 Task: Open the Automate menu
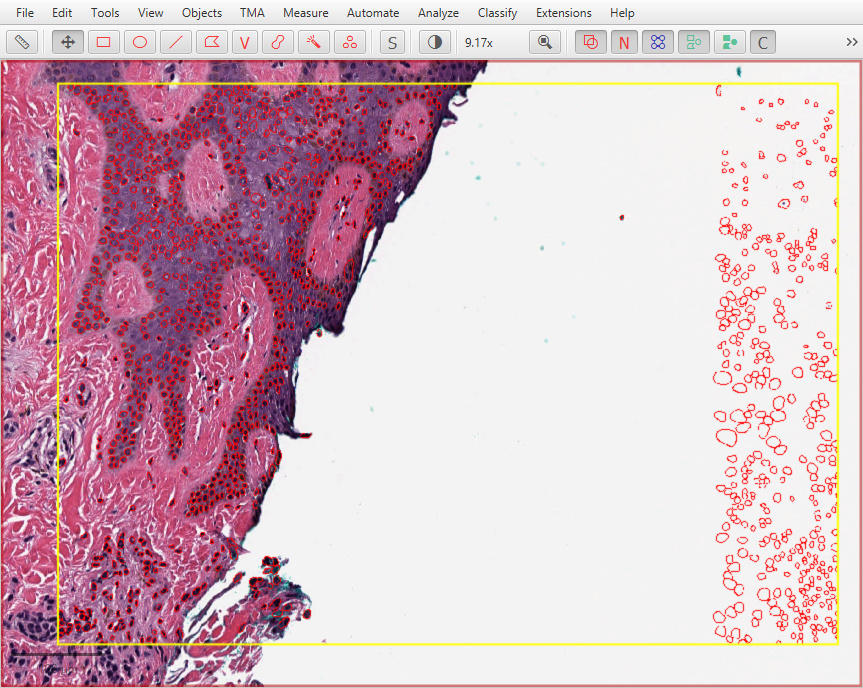point(373,13)
